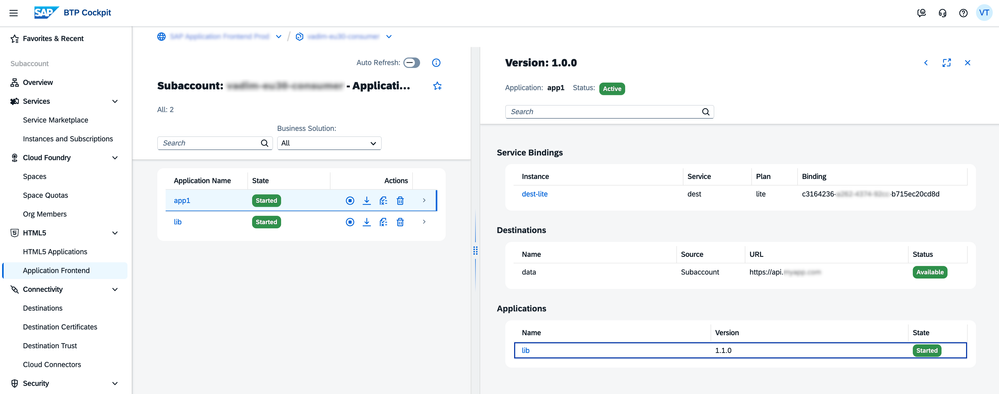Open the hamburger navigation menu
The width and height of the screenshot is (999, 394).
tap(14, 13)
